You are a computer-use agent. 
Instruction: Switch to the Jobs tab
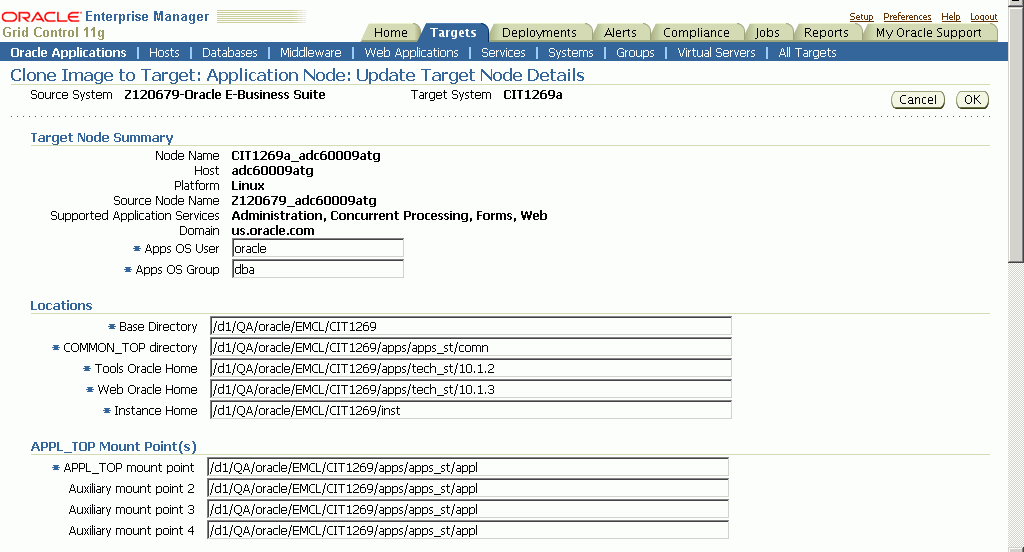pyautogui.click(x=767, y=33)
